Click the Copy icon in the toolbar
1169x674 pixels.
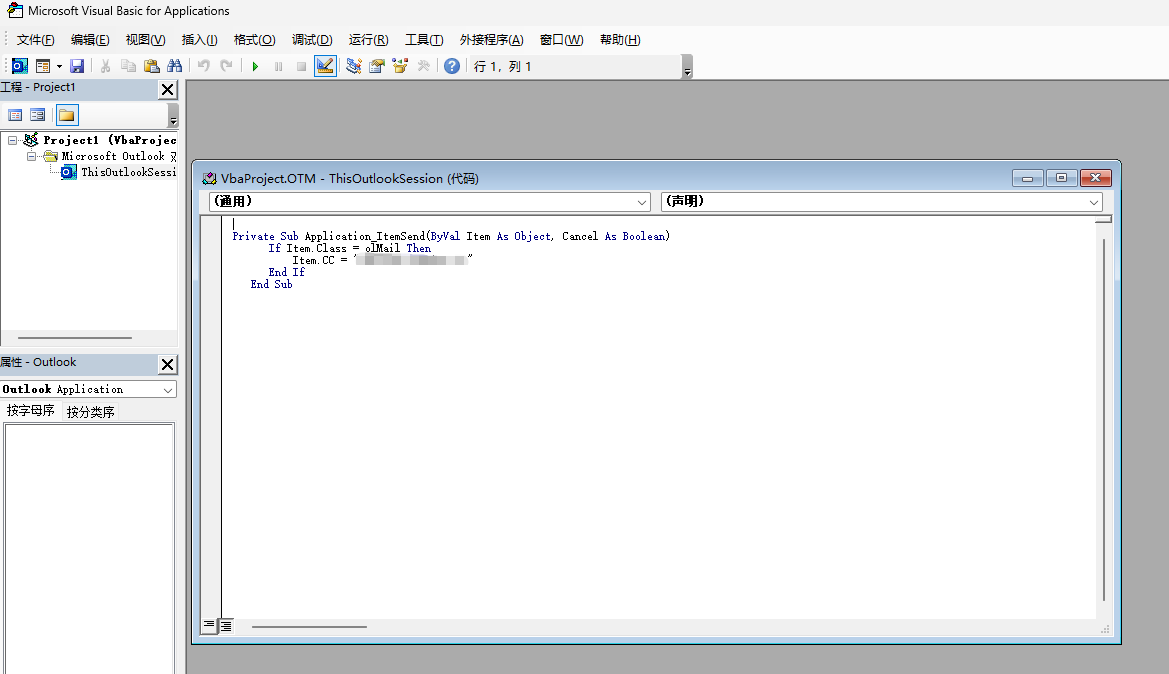[128, 66]
